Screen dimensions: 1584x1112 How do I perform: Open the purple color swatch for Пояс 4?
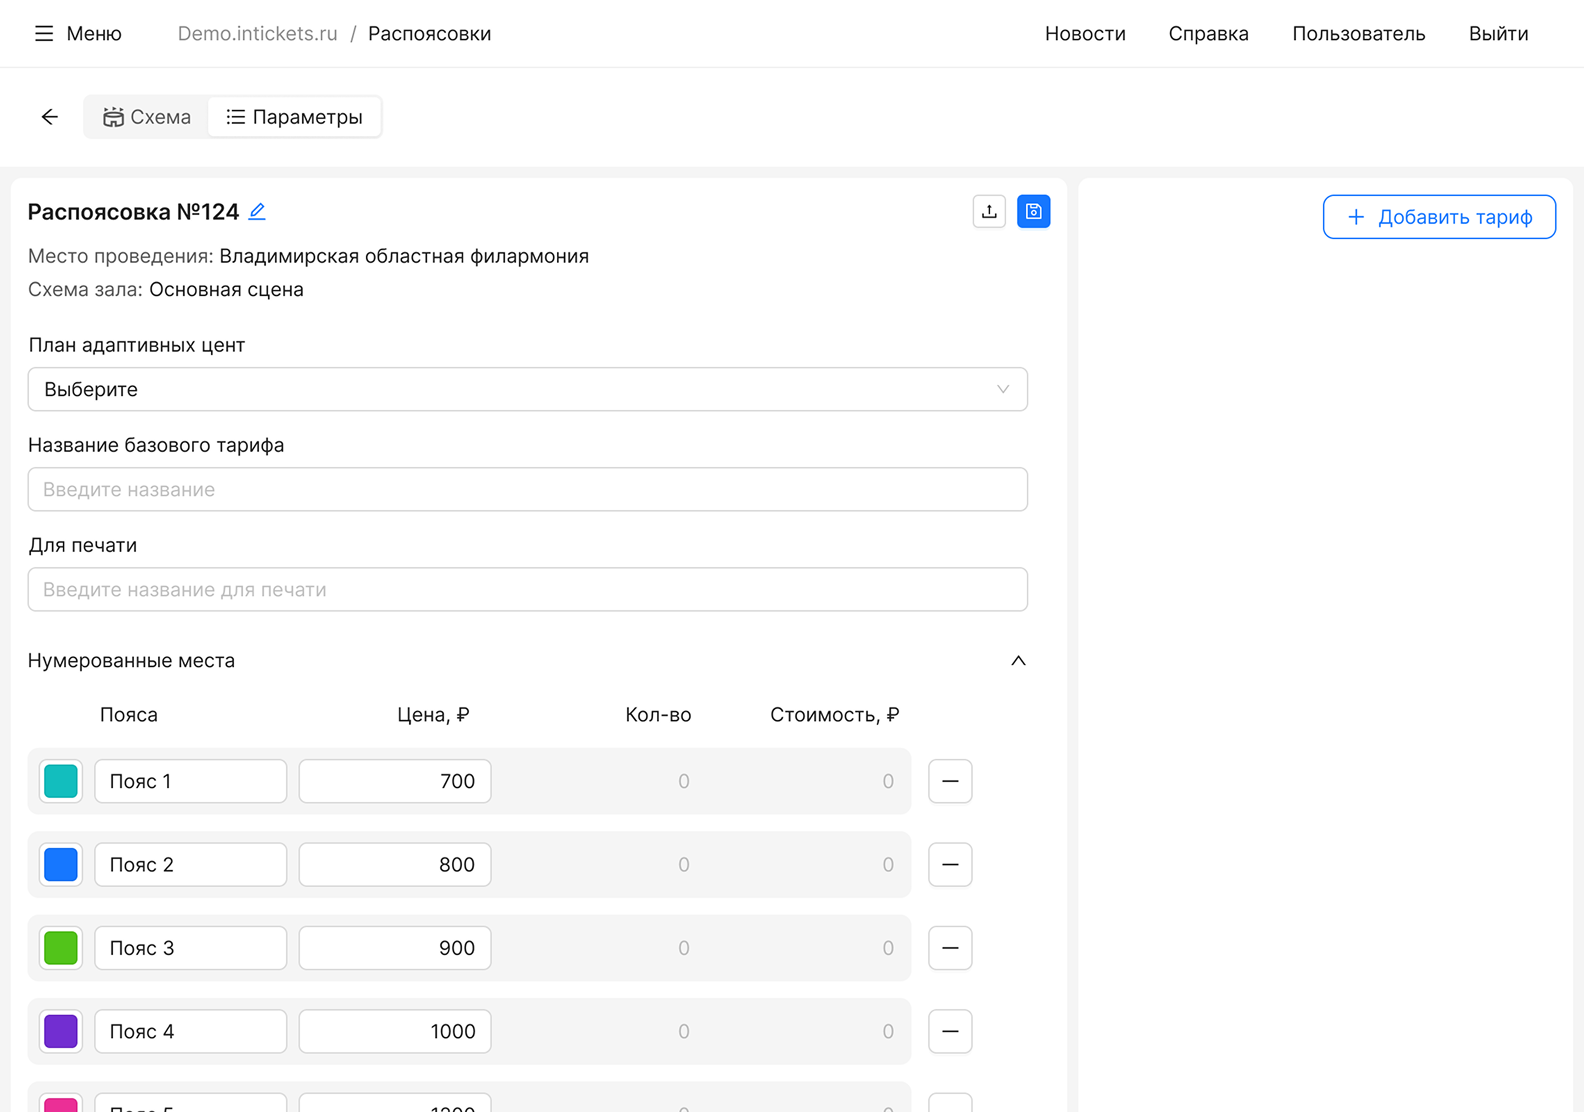coord(61,1031)
